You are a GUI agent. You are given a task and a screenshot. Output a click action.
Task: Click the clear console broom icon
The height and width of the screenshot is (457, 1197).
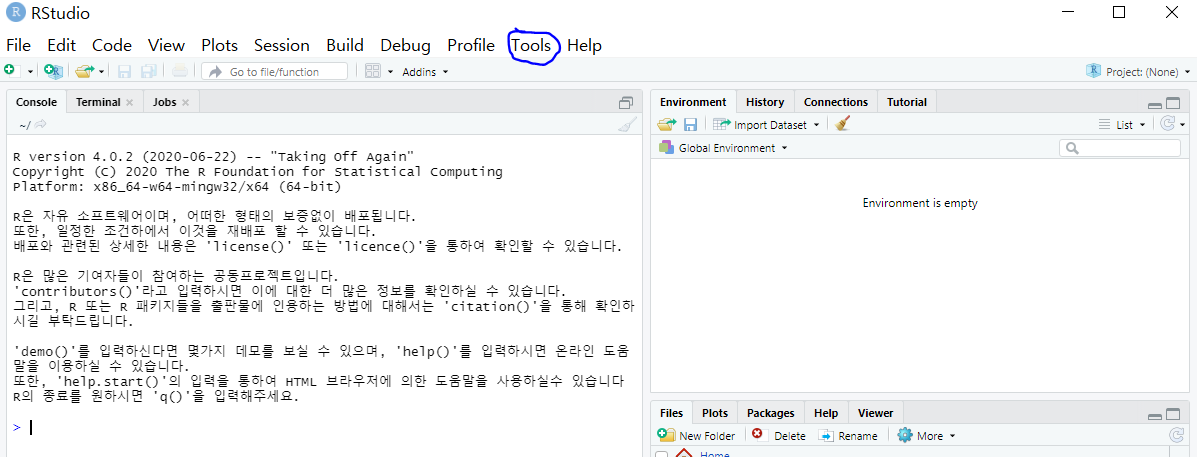627,124
